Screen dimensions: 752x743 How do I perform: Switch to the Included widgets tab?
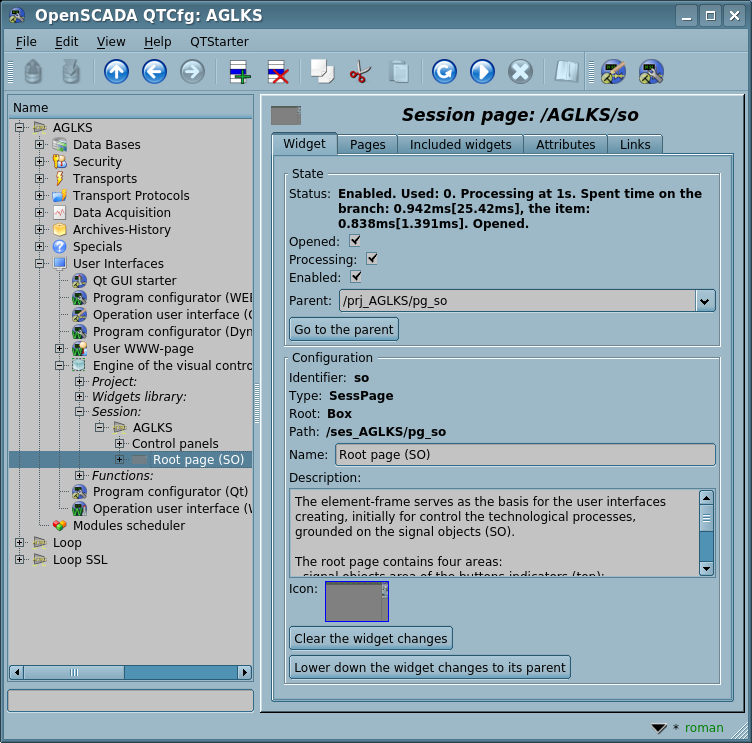tap(460, 144)
